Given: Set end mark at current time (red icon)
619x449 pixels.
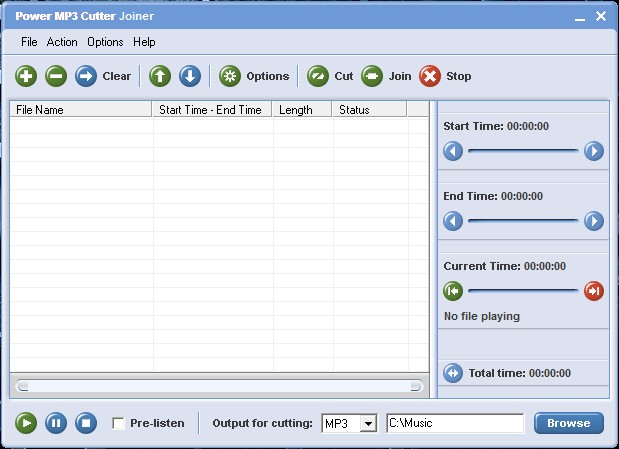Looking at the screenshot, I should point(594,291).
